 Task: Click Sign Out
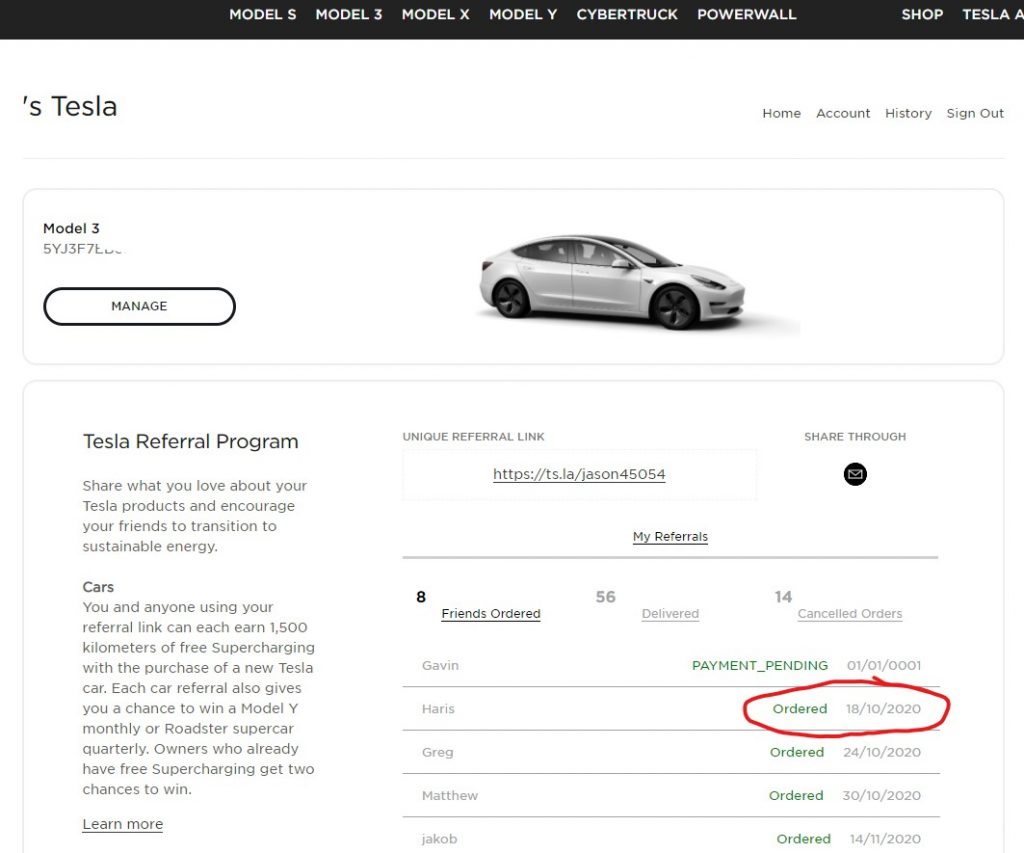tap(975, 113)
